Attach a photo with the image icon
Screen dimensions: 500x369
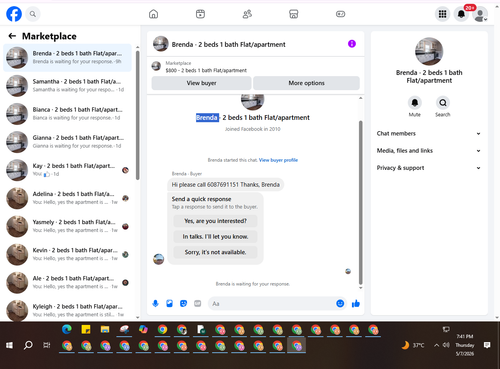click(x=169, y=303)
